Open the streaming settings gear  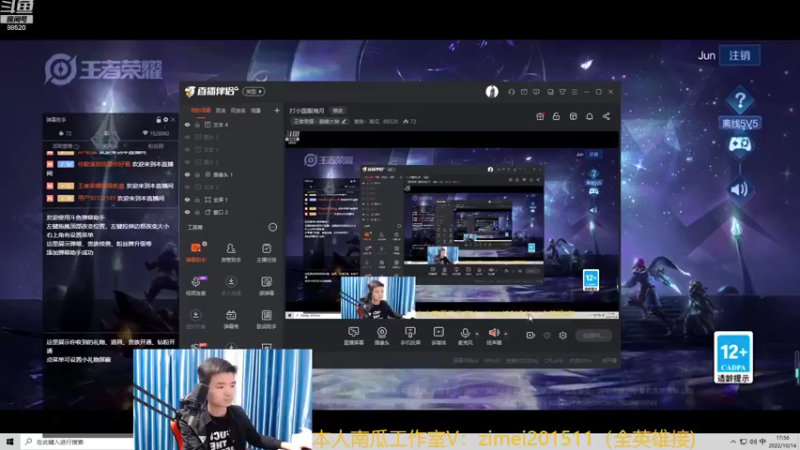563,335
